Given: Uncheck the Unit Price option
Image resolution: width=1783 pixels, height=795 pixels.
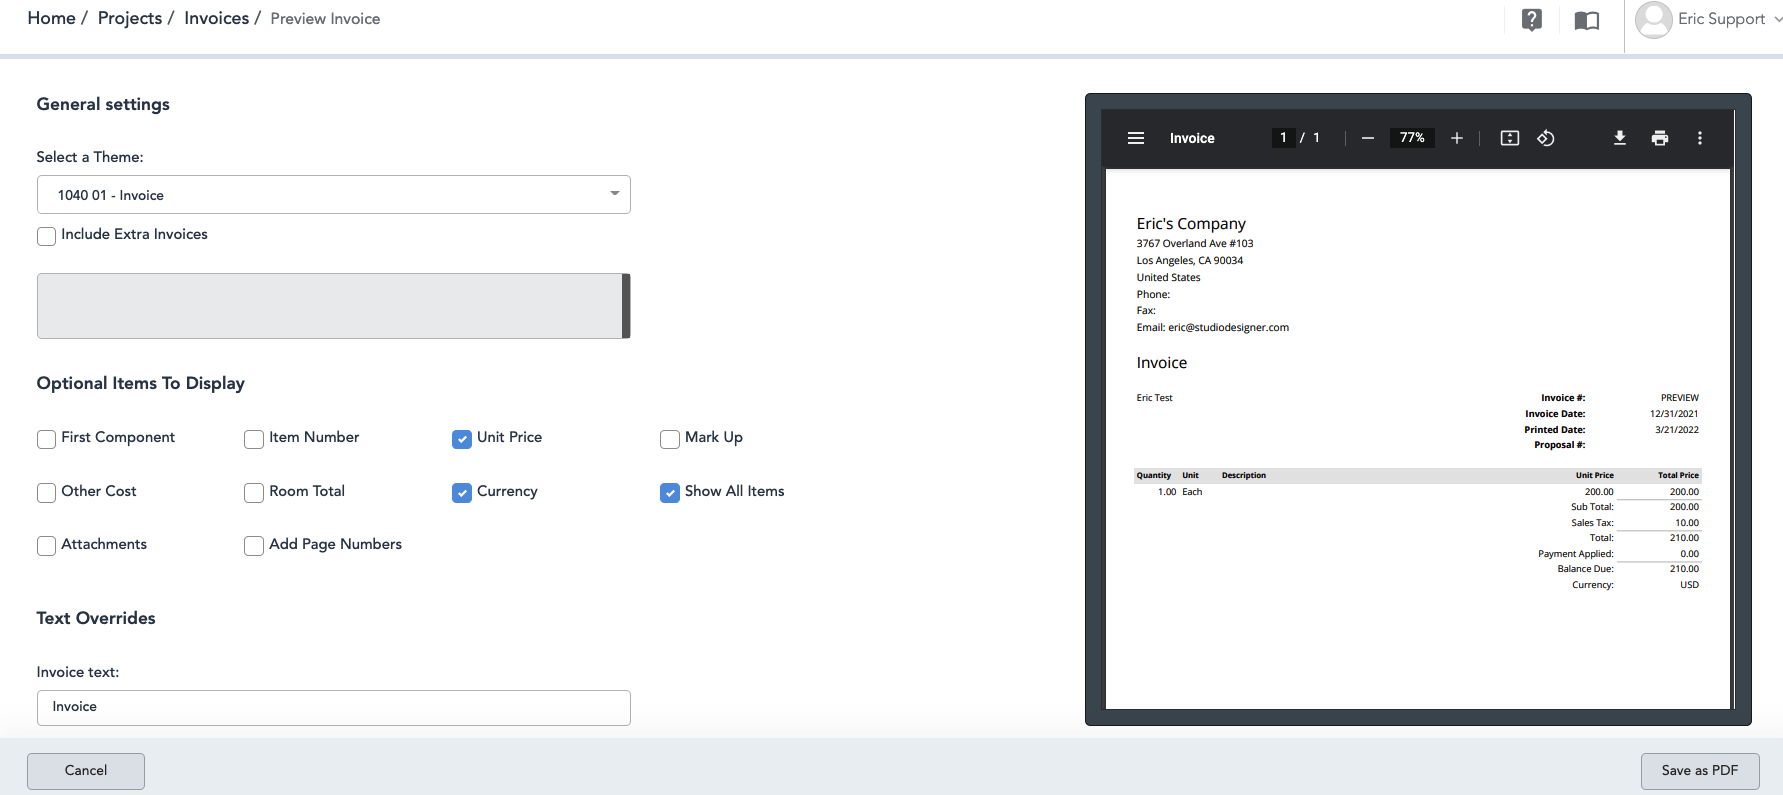Looking at the screenshot, I should point(462,439).
